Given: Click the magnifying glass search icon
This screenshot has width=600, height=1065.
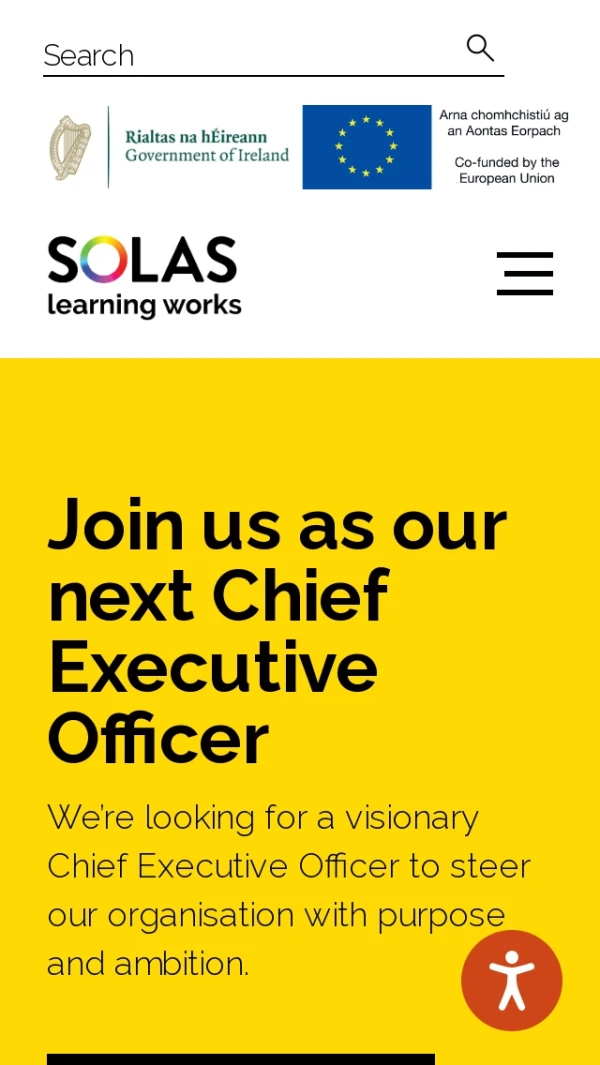Looking at the screenshot, I should pyautogui.click(x=480, y=48).
